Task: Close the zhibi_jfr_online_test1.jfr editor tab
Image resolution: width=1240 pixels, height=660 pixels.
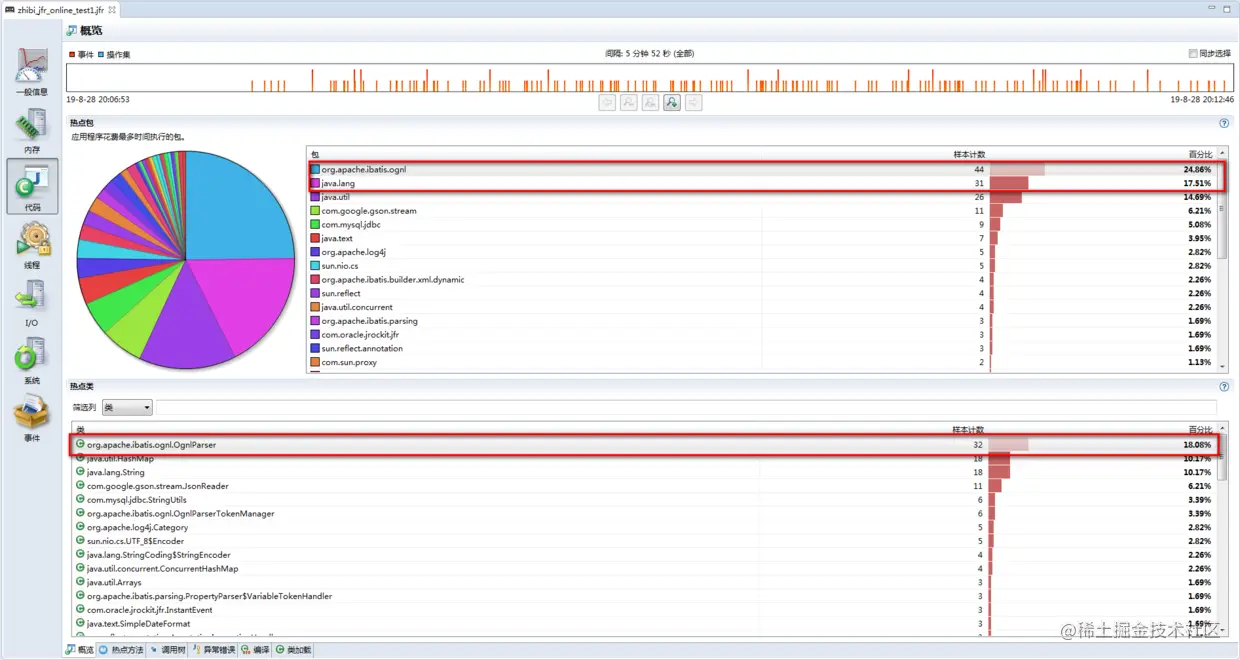Action: tap(110, 9)
